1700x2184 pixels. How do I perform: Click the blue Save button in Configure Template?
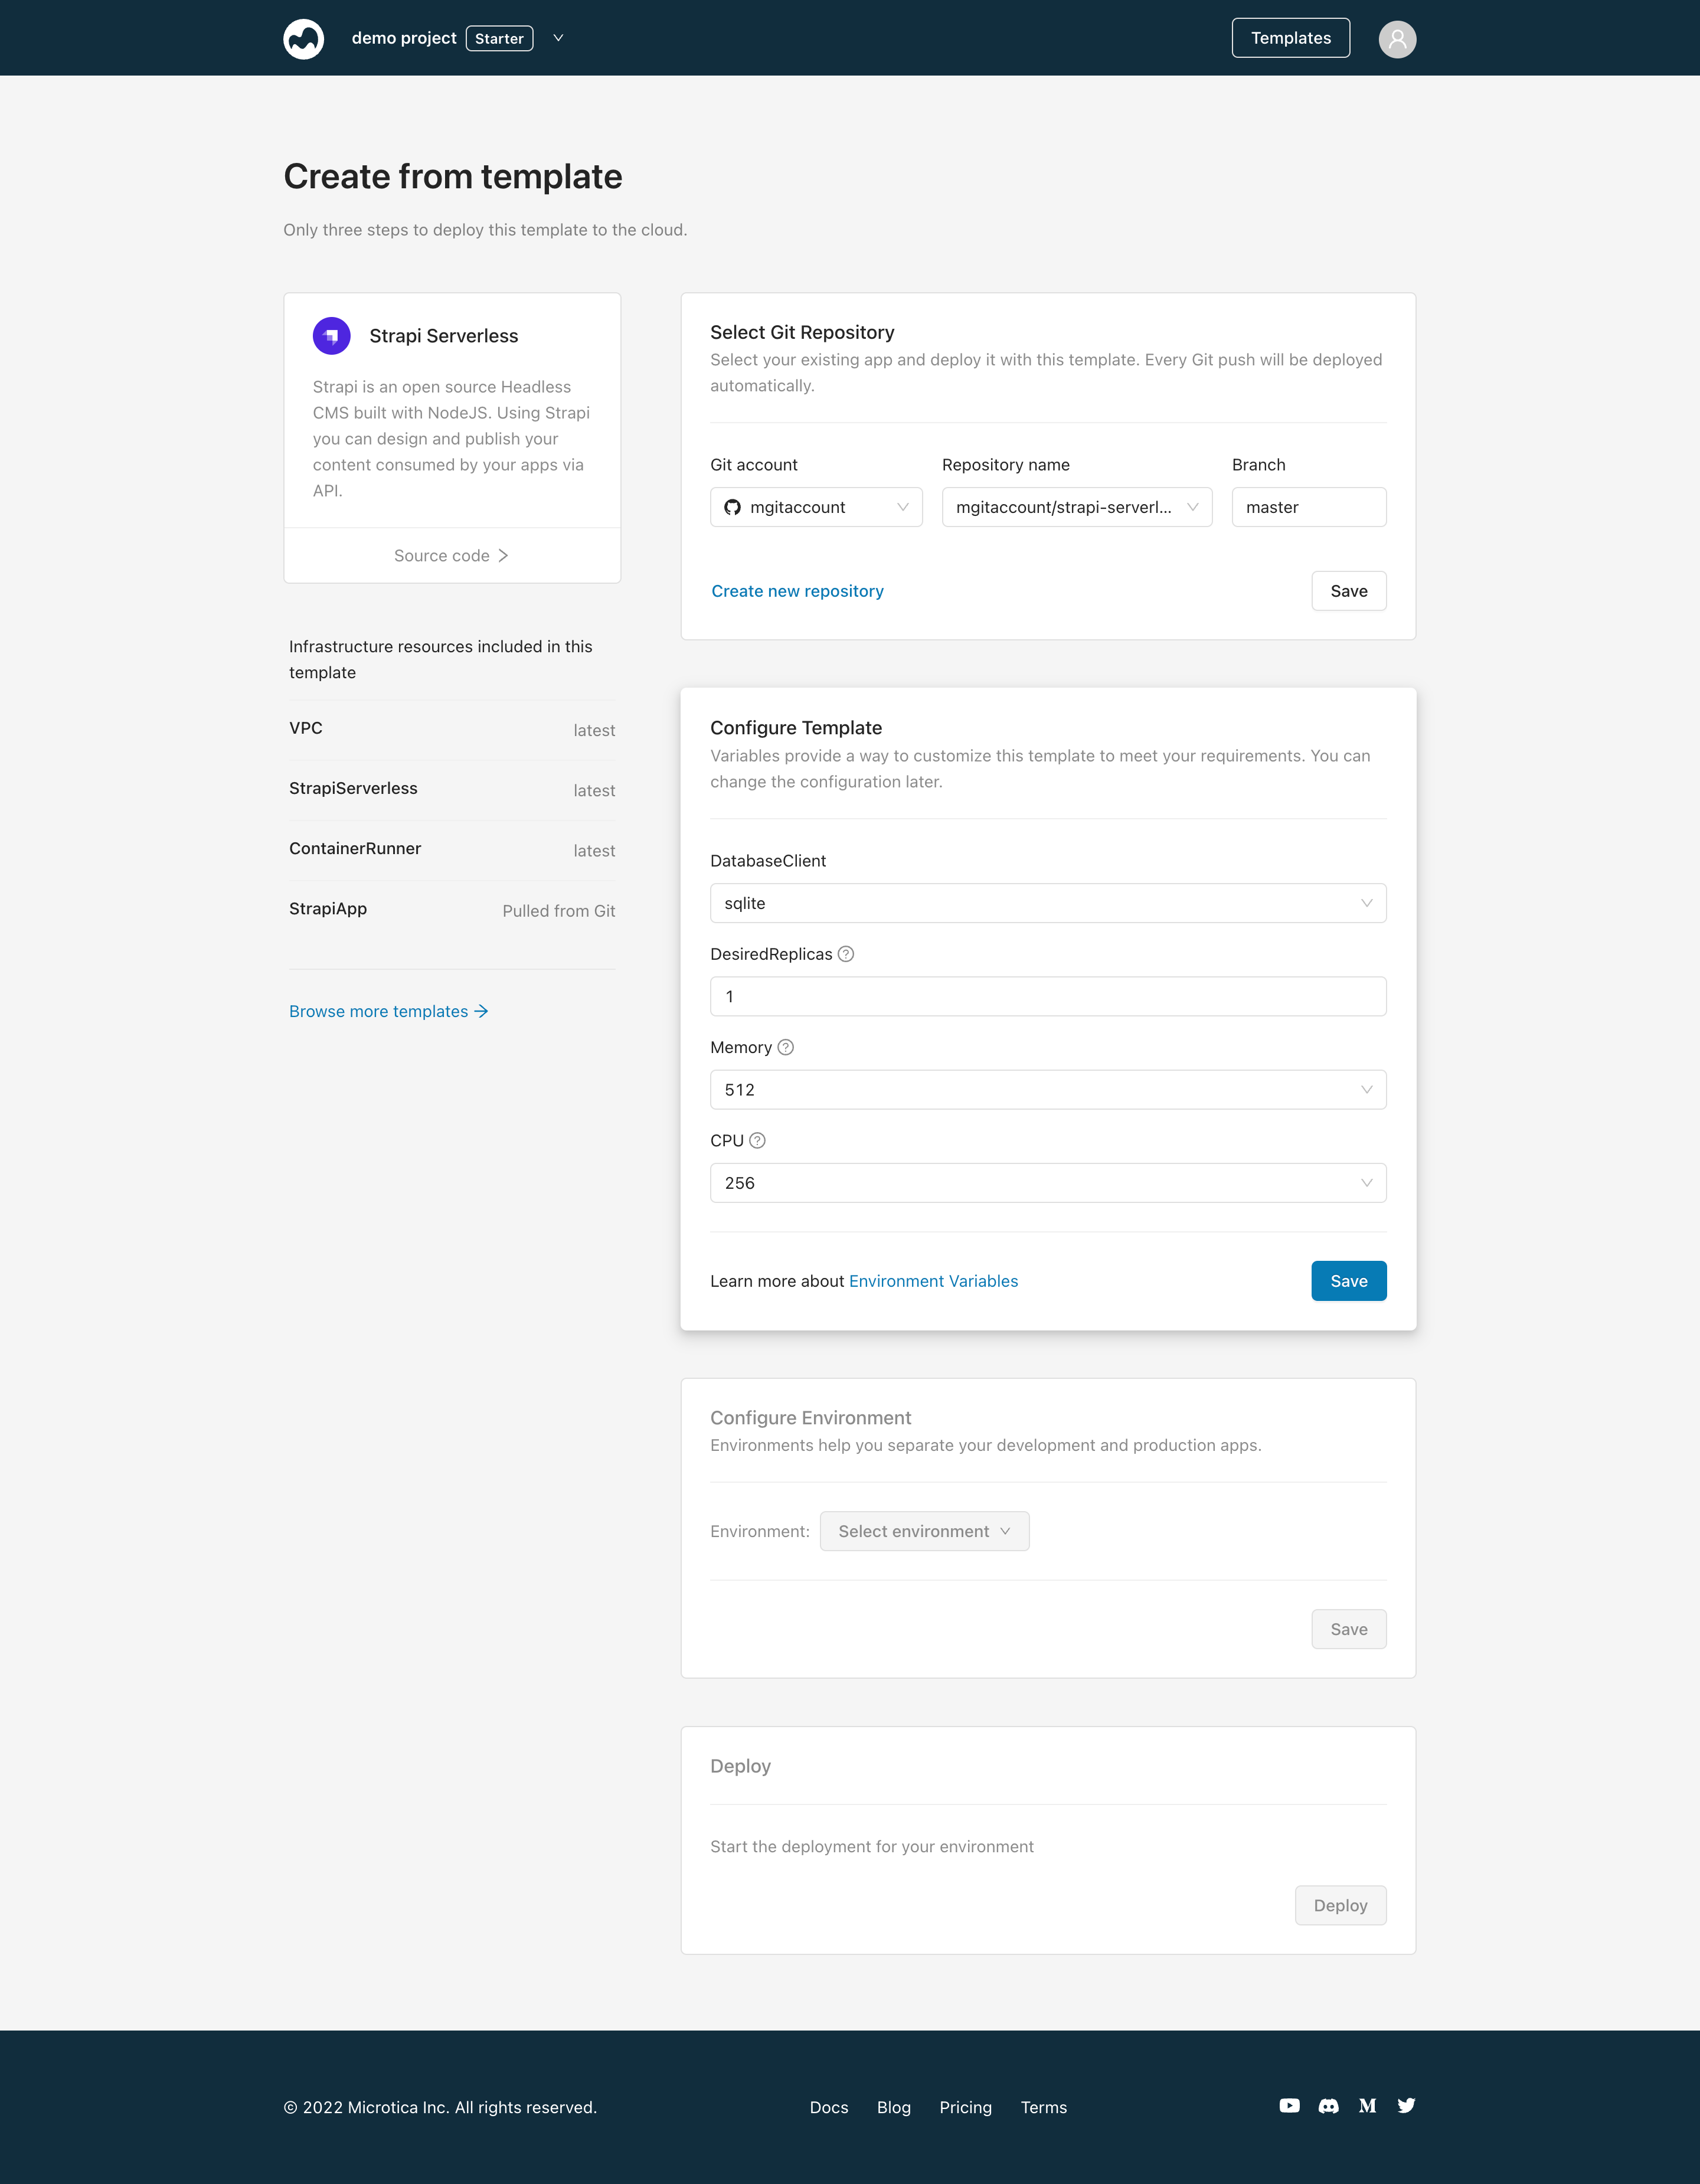[x=1349, y=1281]
